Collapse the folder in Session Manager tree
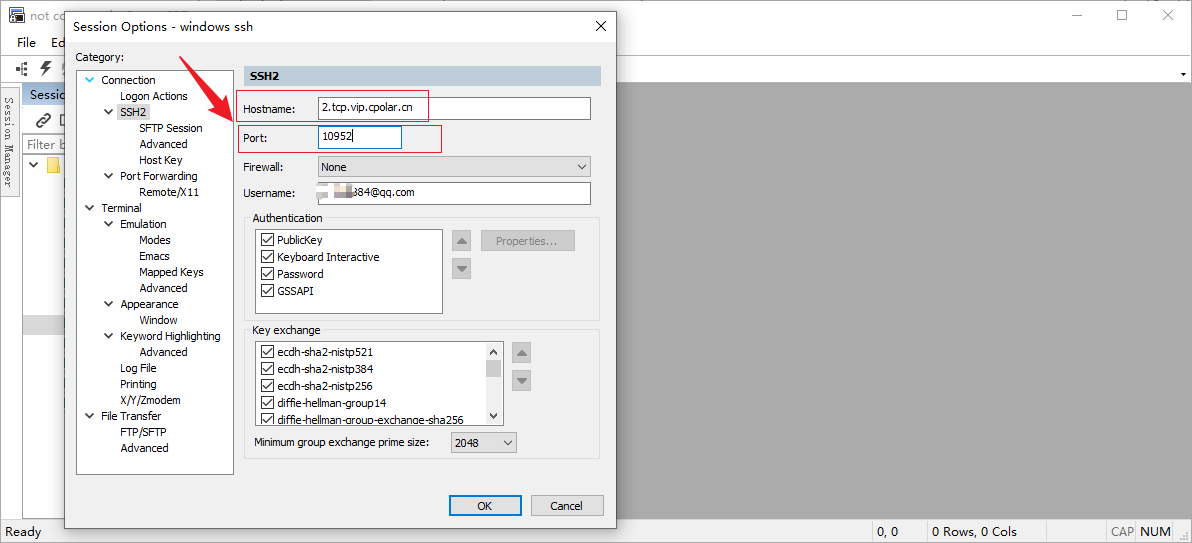This screenshot has width=1192, height=543. 33,164
